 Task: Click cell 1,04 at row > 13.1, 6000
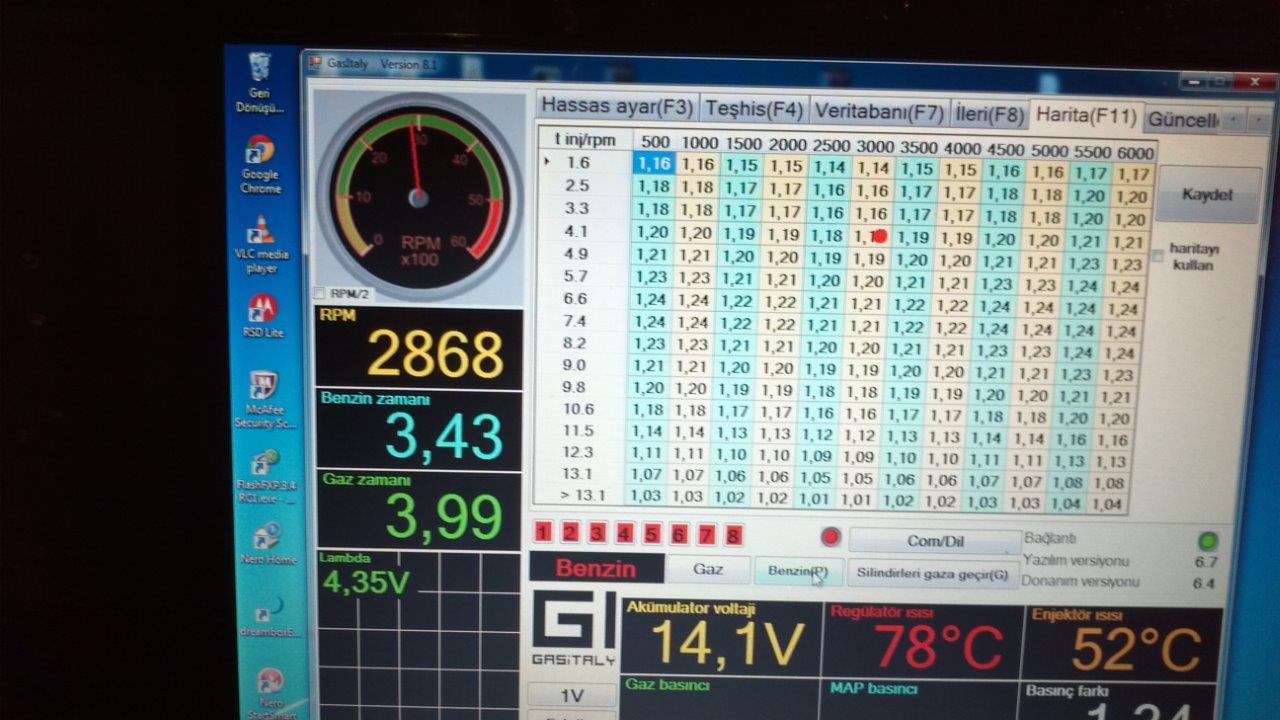tap(1106, 505)
